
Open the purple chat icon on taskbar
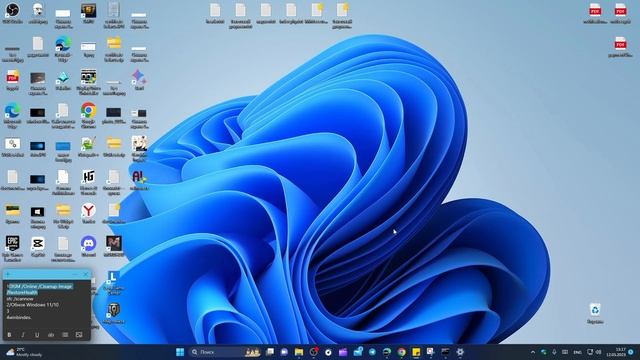click(284, 352)
